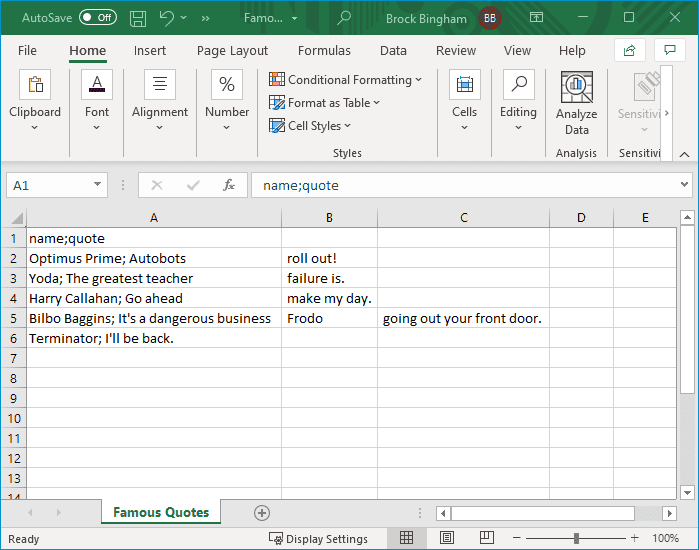Image resolution: width=699 pixels, height=550 pixels.
Task: Click the Insert Function fx icon
Action: coord(229,185)
